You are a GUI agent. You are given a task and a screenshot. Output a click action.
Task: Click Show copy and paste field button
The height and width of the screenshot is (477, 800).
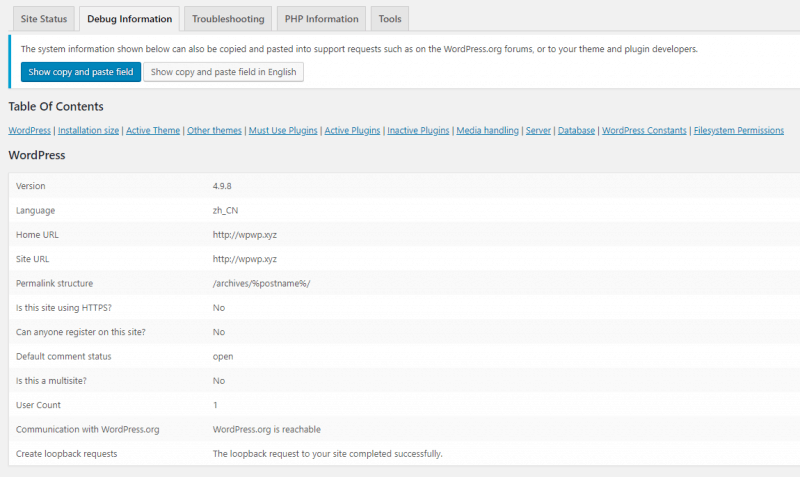[x=81, y=72]
